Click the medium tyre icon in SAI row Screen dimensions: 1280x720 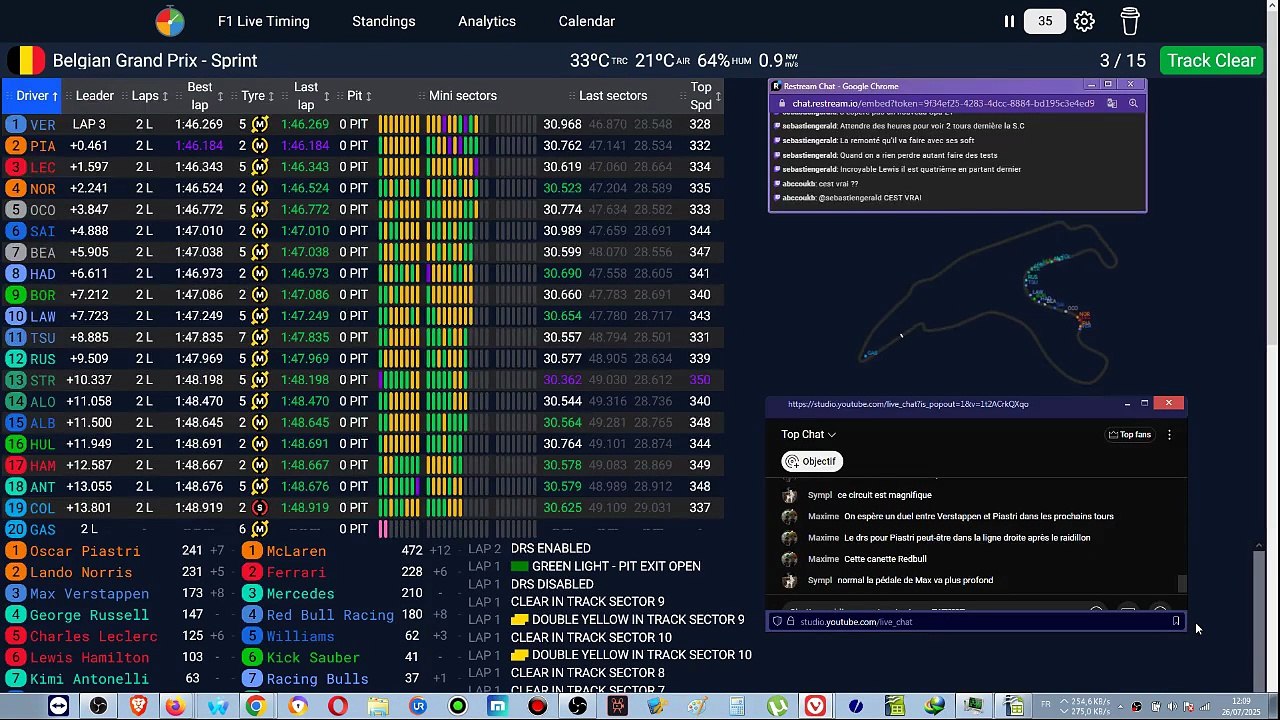click(260, 231)
